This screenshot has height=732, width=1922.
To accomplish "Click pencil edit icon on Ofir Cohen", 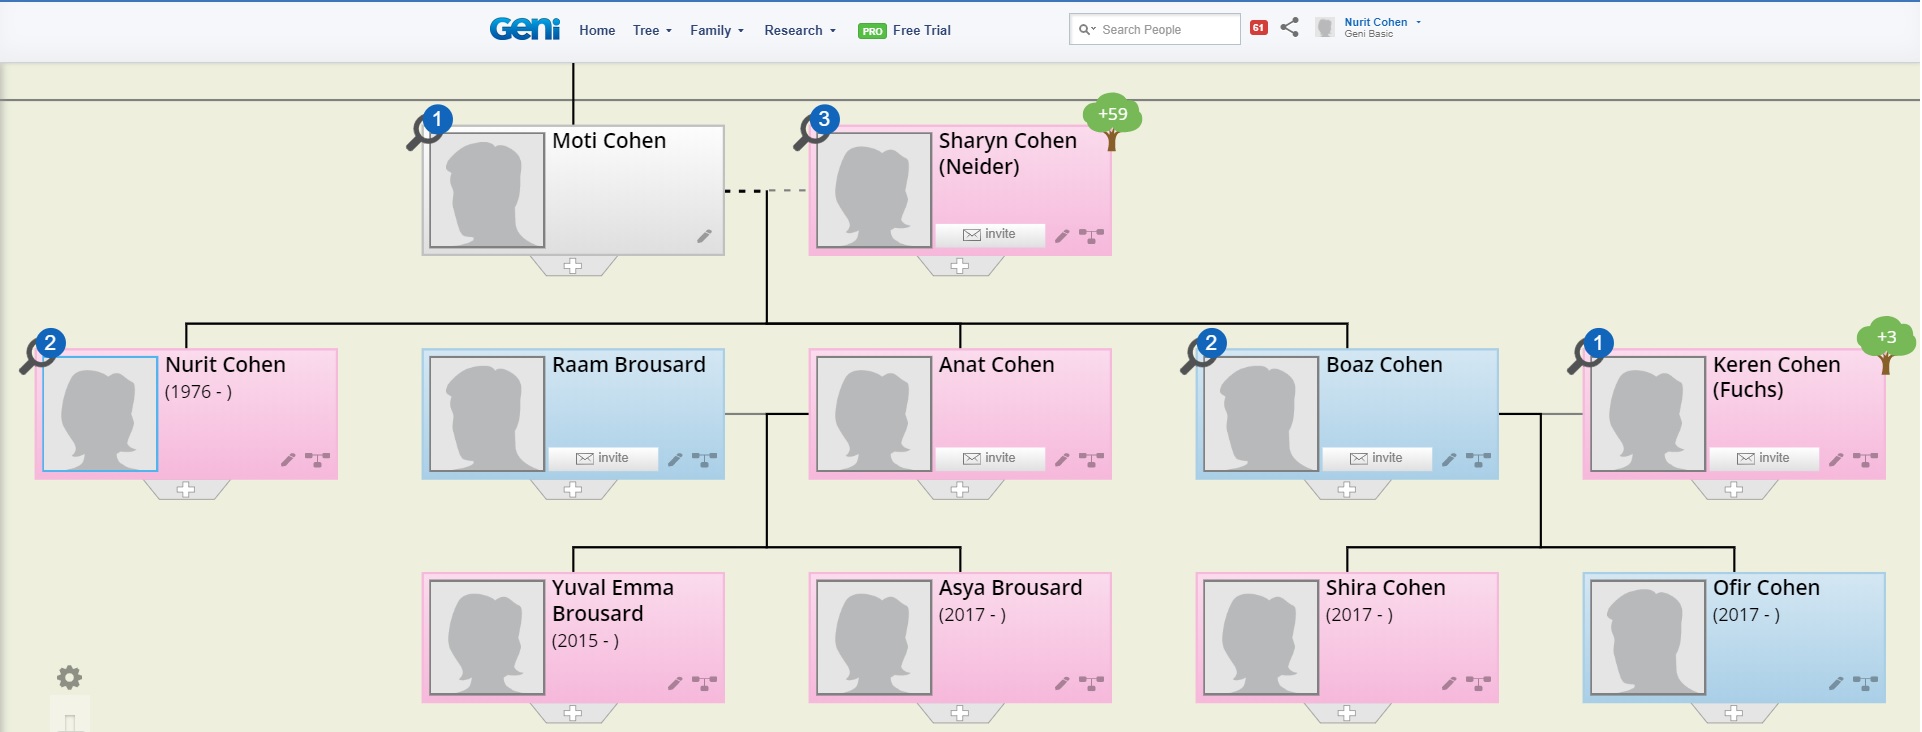I will click(x=1836, y=684).
